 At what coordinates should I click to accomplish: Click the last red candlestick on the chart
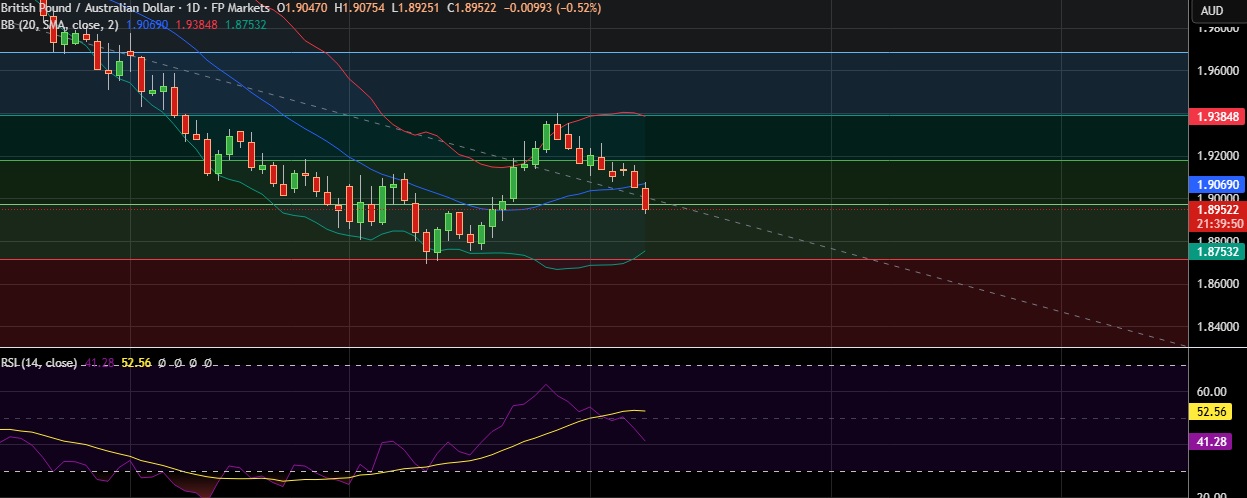pos(646,198)
